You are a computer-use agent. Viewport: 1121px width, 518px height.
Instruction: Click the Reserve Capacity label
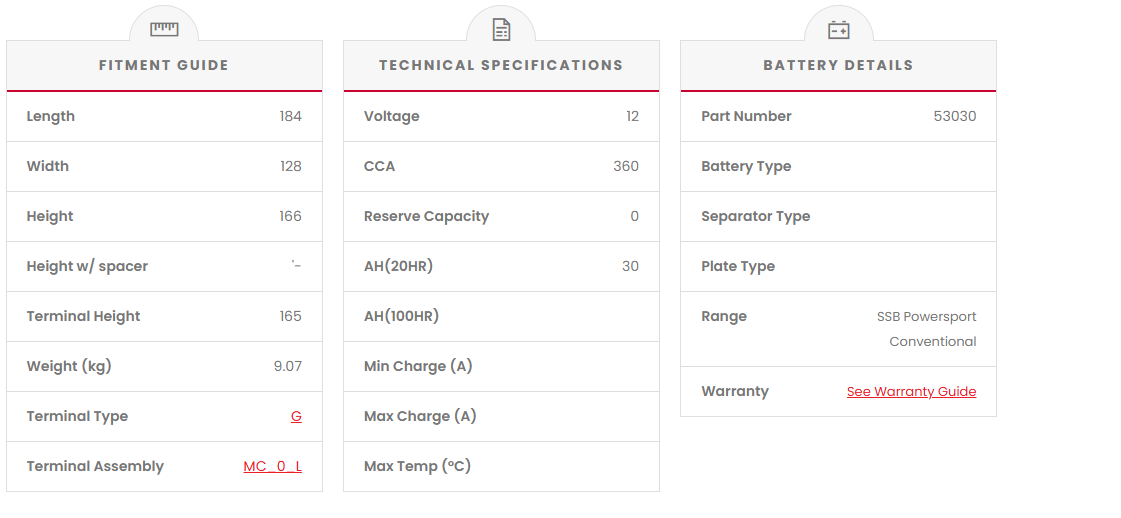click(426, 217)
